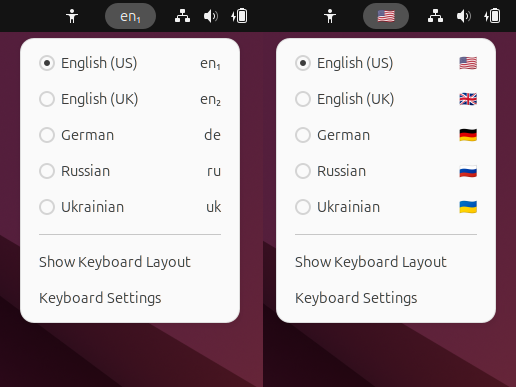Click volume speaker icon in right top bar
The width and height of the screenshot is (516, 387).
tap(464, 16)
